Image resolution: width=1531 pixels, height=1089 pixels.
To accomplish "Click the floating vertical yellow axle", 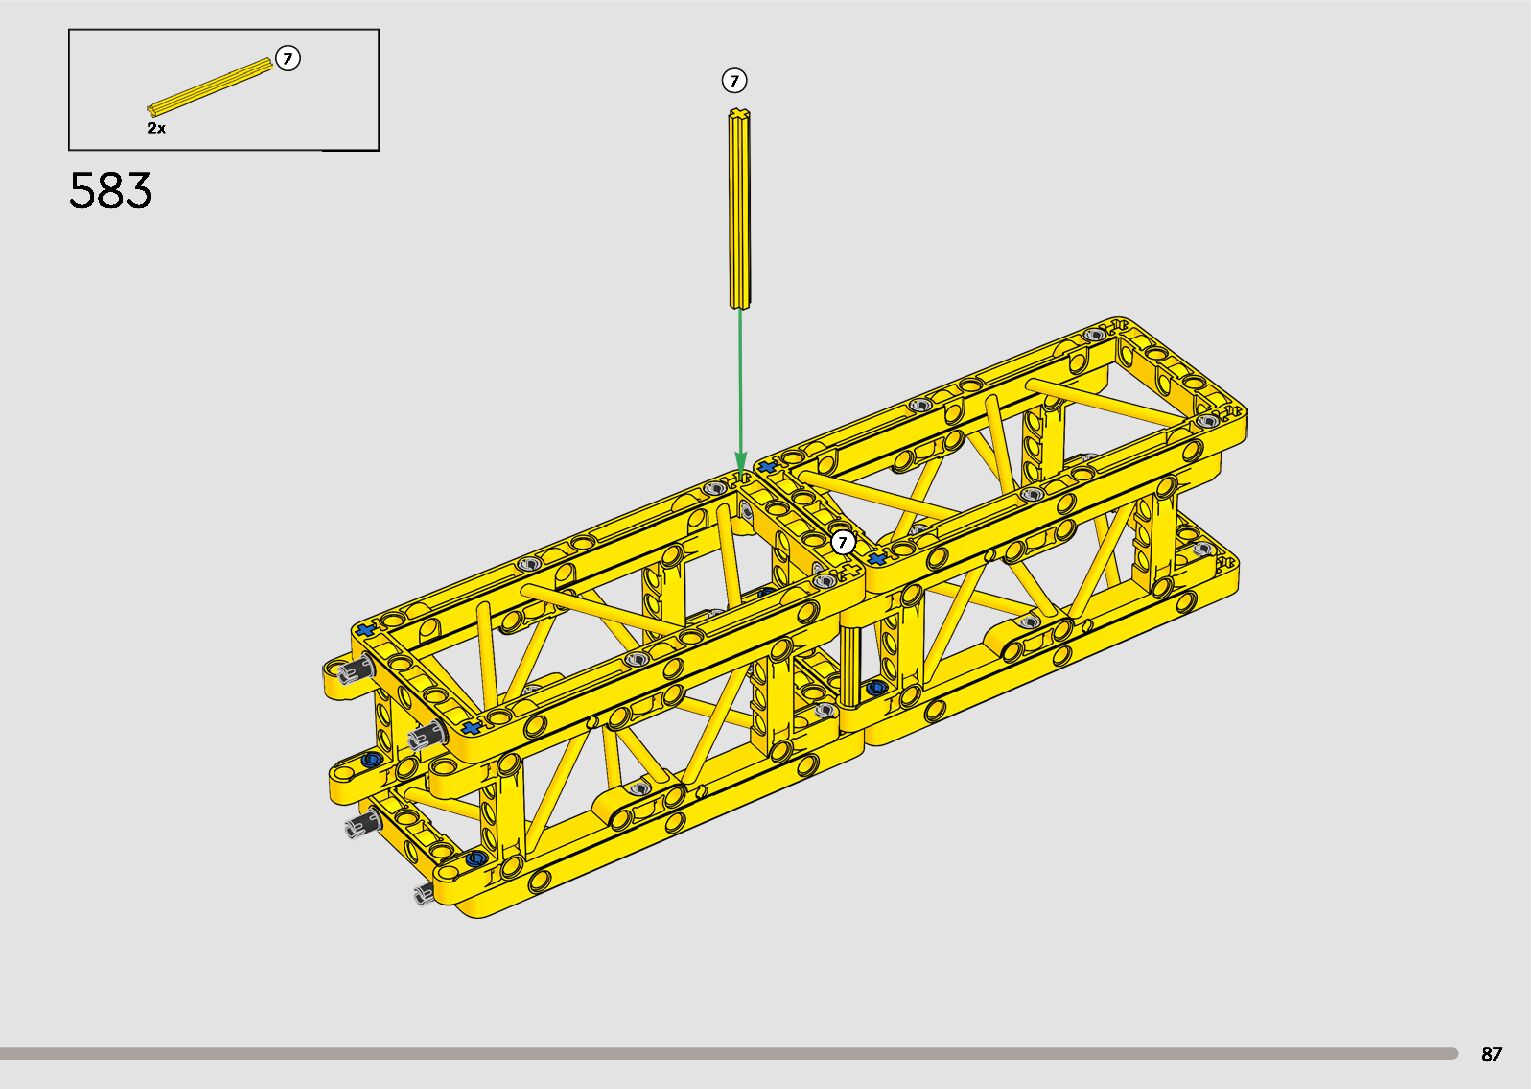I will [740, 208].
